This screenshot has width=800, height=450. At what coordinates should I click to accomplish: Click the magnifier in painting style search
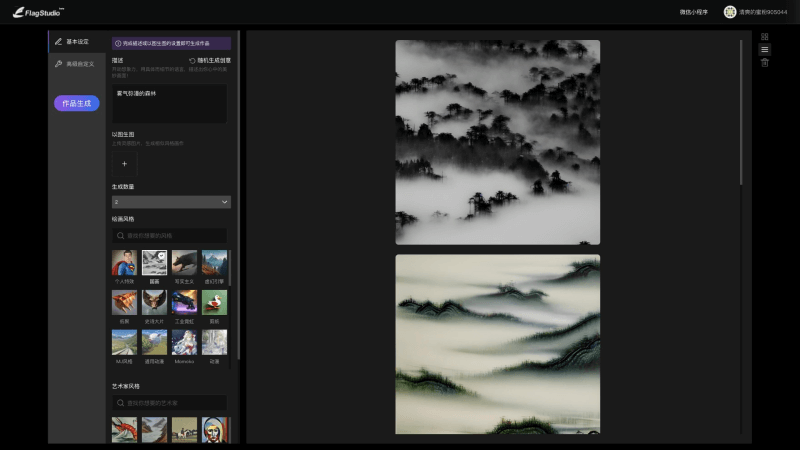coord(120,235)
